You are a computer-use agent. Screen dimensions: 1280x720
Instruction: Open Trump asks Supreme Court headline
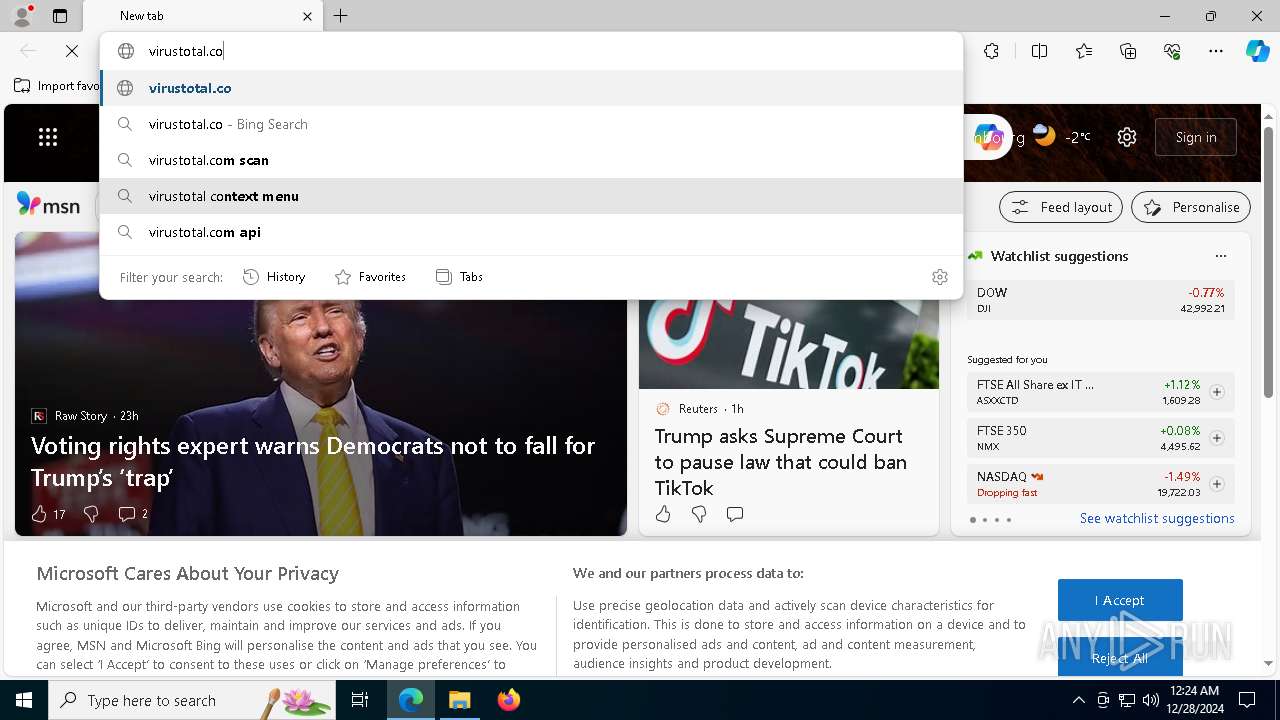(x=781, y=462)
